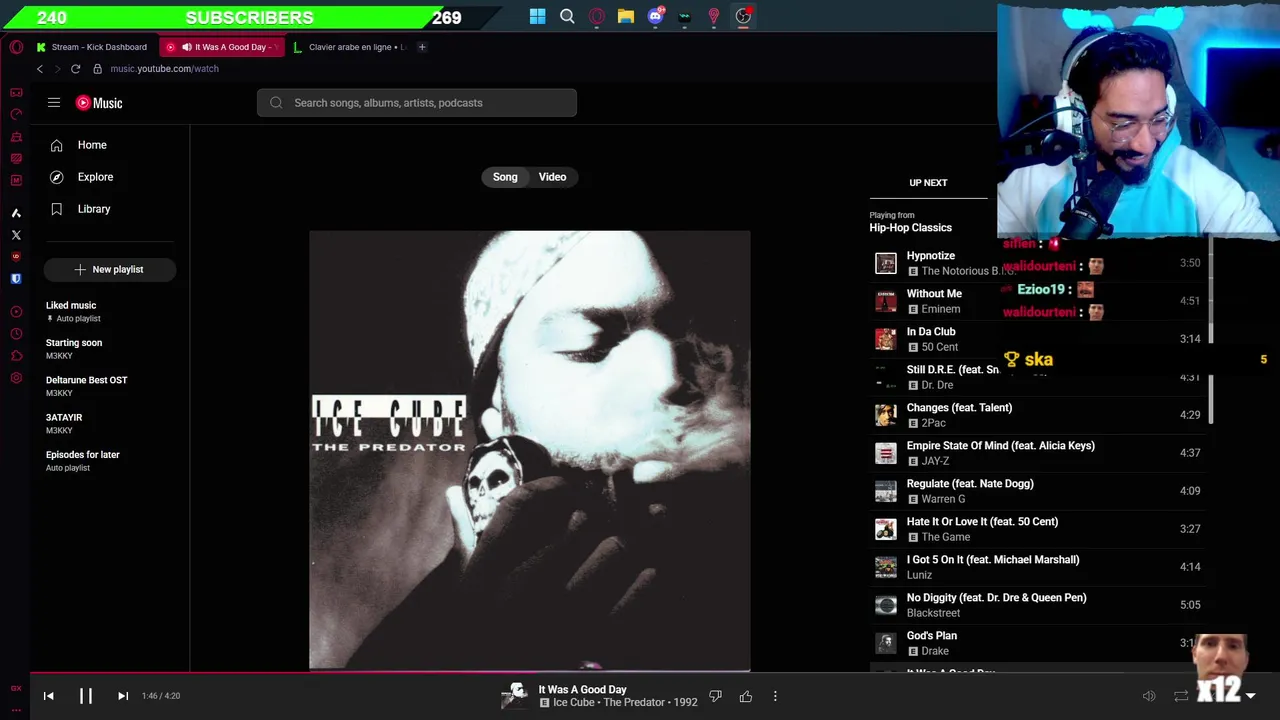1280x720 pixels.
Task: Go back in browser history
Action: 40,69
